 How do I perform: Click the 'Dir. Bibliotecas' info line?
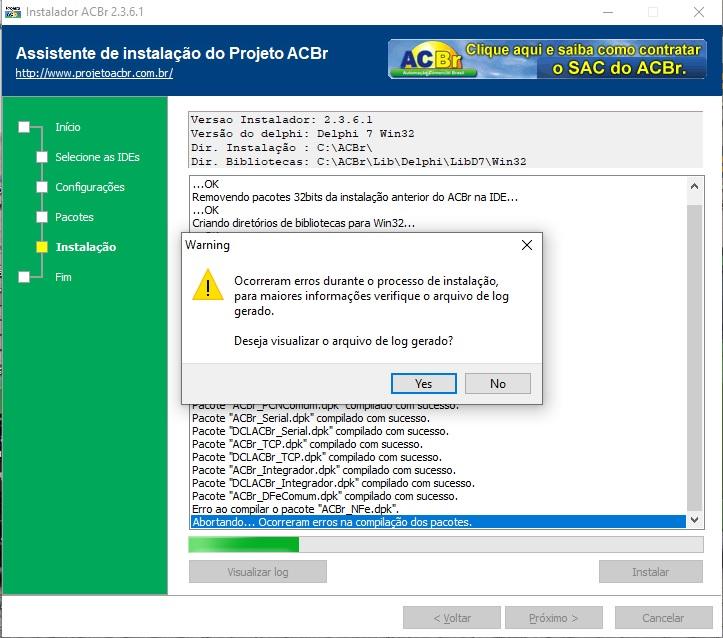pyautogui.click(x=358, y=162)
